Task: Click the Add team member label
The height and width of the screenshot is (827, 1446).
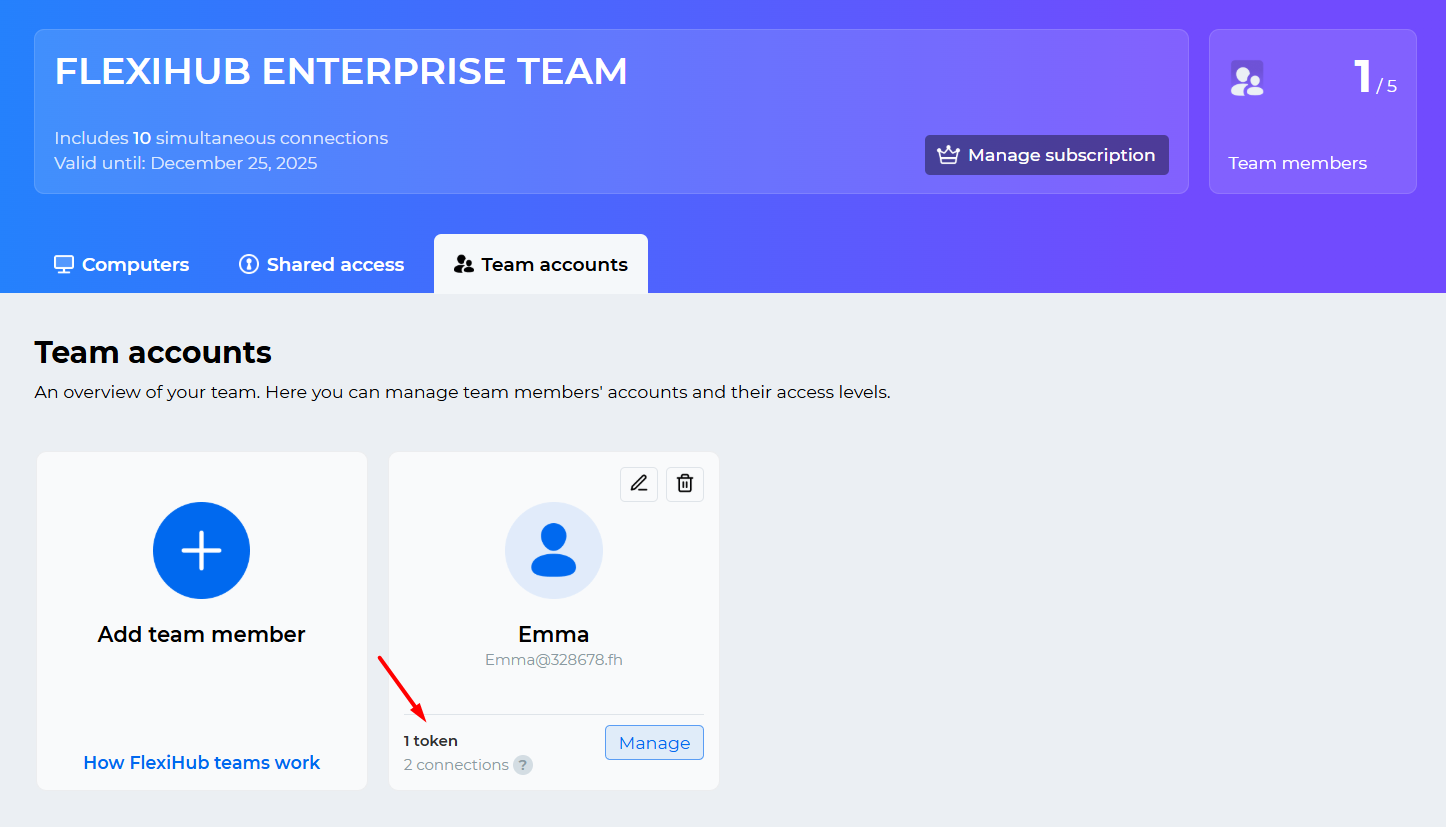Action: tap(201, 634)
